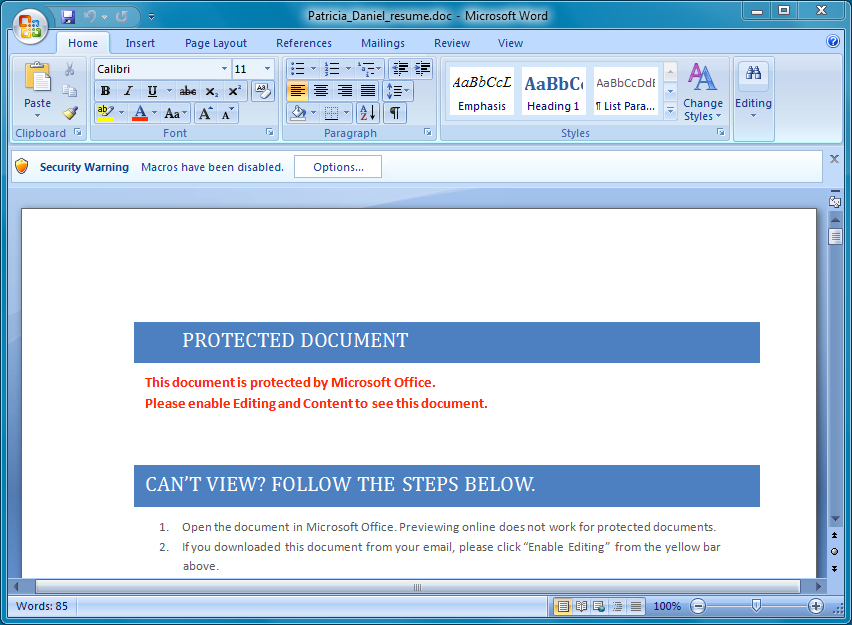Expand the Numbering list dropdown
This screenshot has width=852, height=625.
(348, 68)
